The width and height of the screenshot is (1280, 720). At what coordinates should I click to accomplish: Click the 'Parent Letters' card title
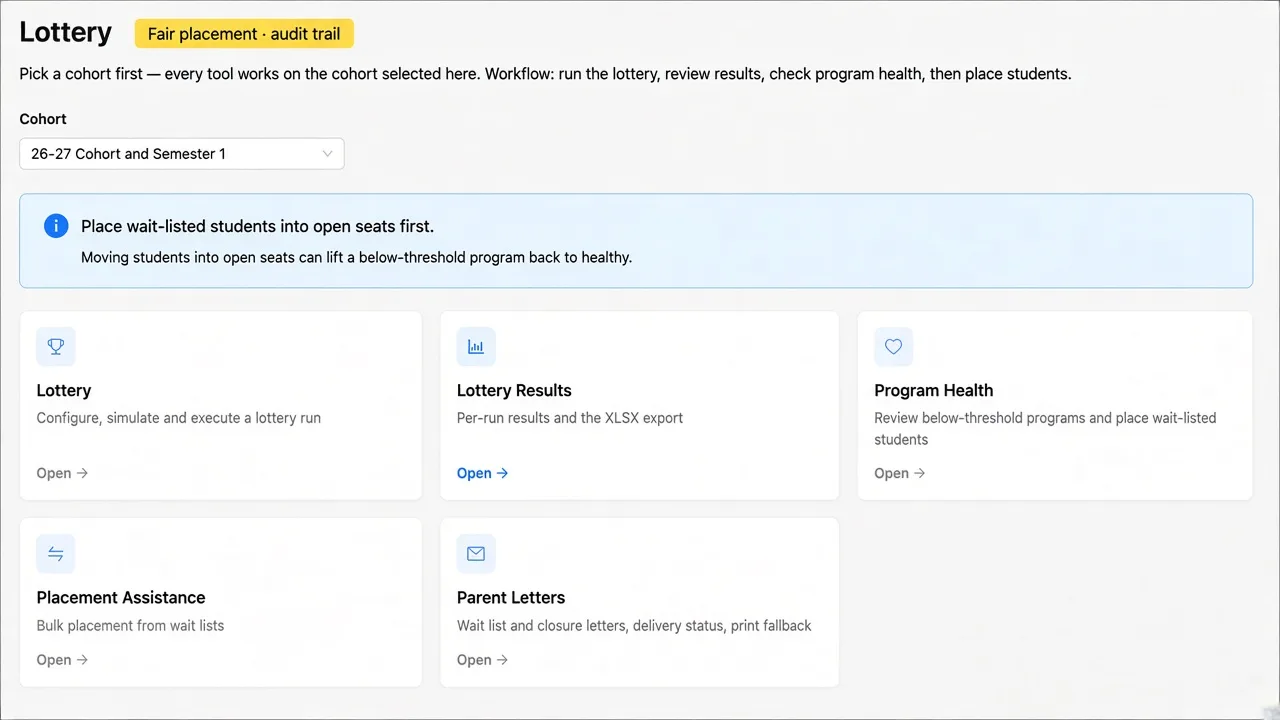click(x=511, y=598)
